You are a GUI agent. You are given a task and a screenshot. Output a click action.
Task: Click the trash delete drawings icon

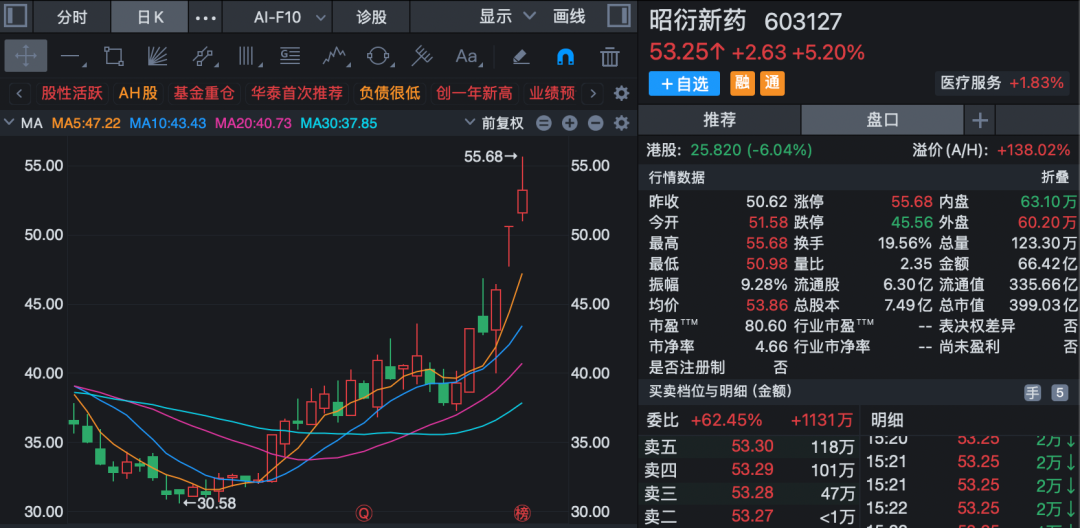click(x=609, y=56)
